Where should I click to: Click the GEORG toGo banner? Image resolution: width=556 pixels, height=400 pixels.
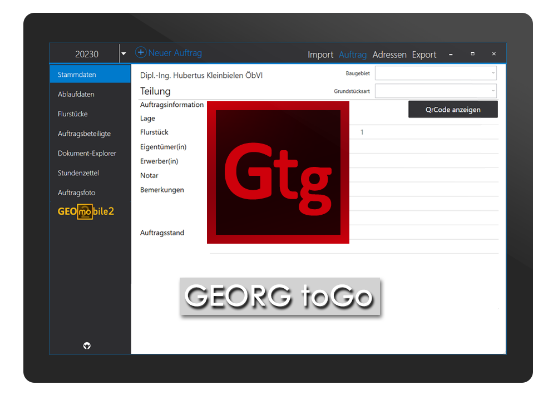[x=280, y=297]
